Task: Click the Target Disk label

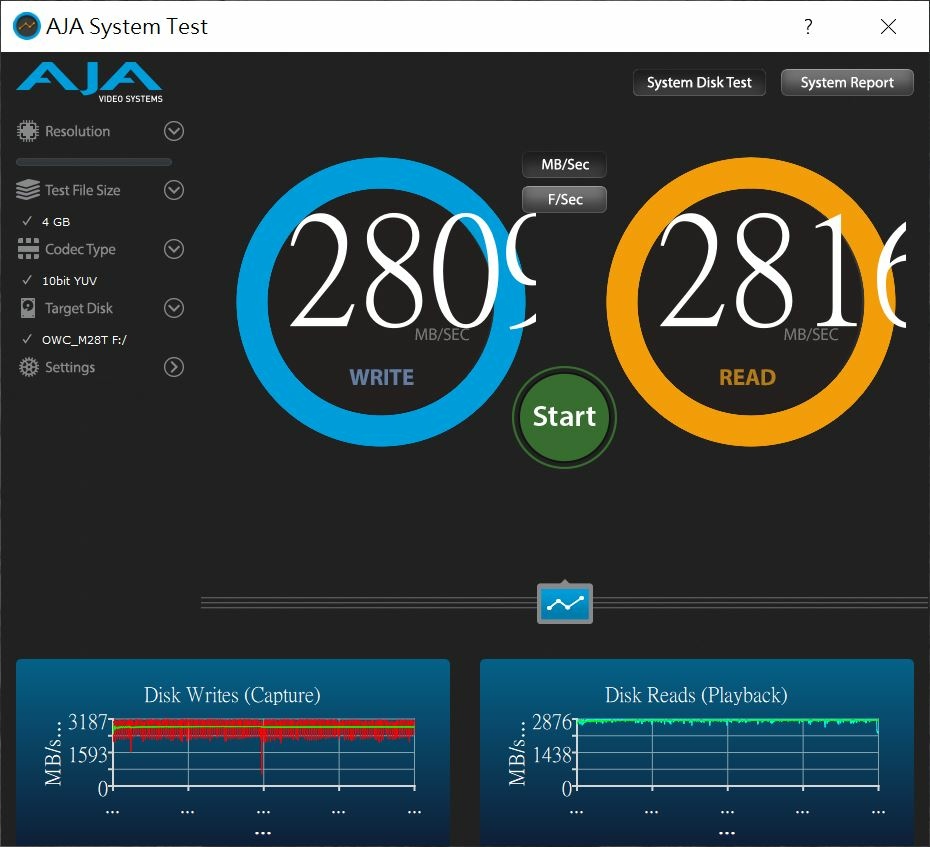Action: coord(79,308)
